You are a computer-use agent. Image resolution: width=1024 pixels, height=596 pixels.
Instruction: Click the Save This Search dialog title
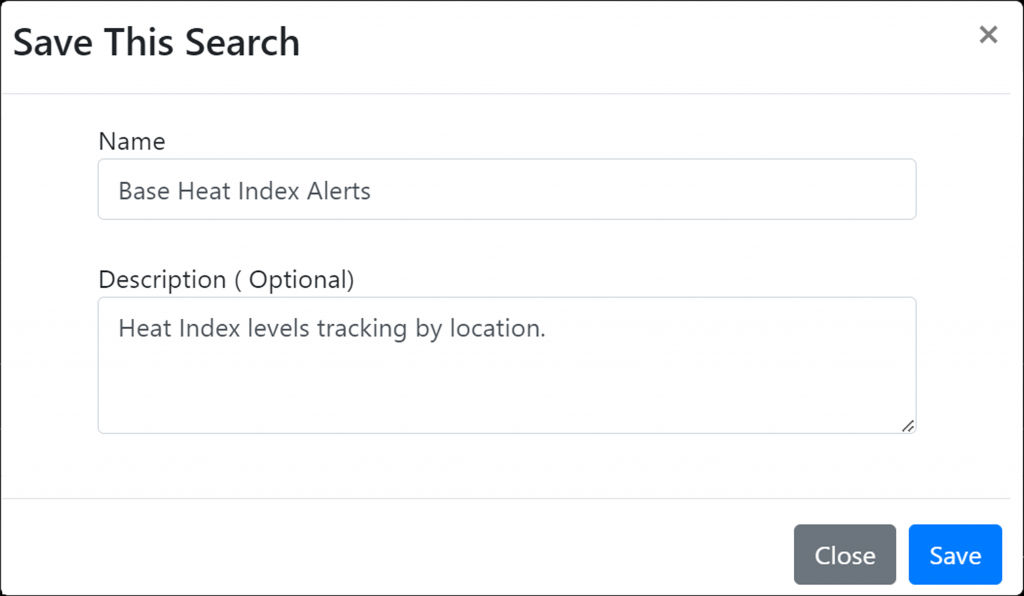[x=156, y=42]
